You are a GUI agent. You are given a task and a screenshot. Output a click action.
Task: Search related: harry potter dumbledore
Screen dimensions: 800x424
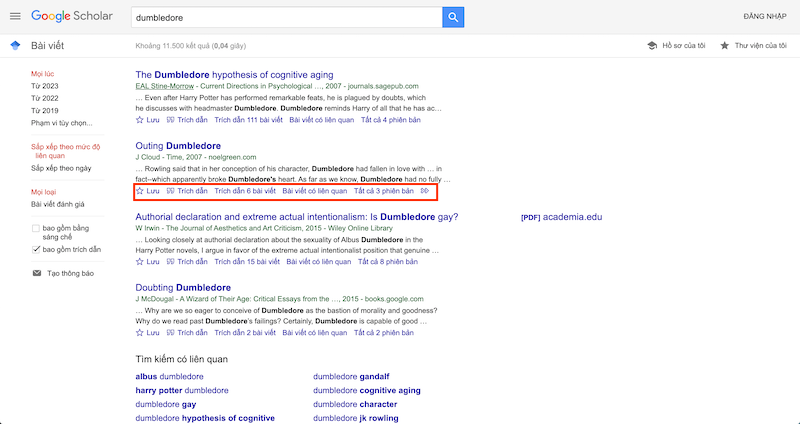[182, 390]
